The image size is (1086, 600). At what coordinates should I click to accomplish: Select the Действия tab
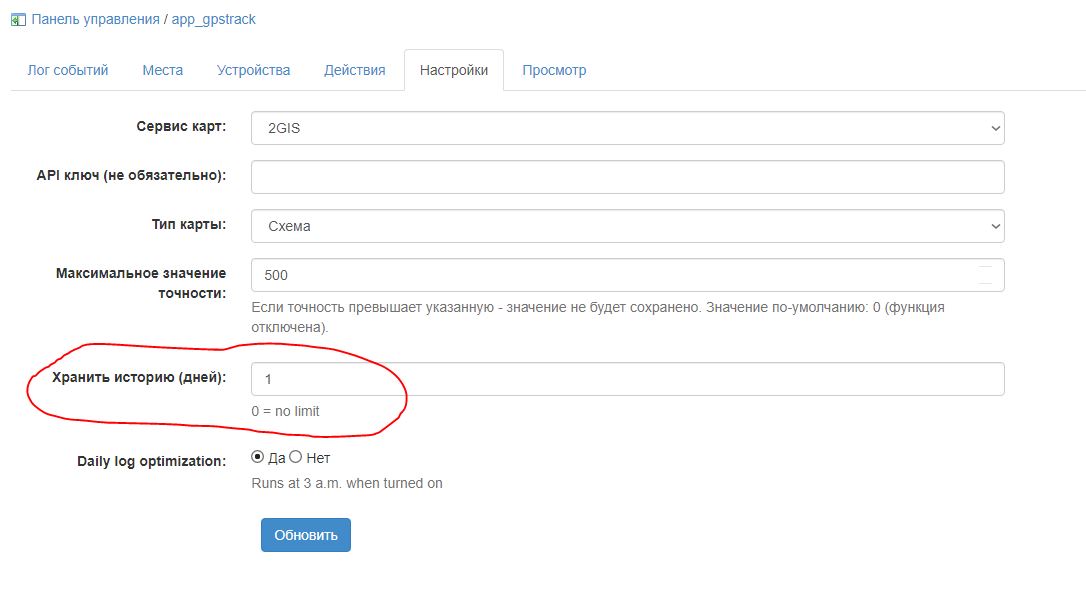coord(354,71)
